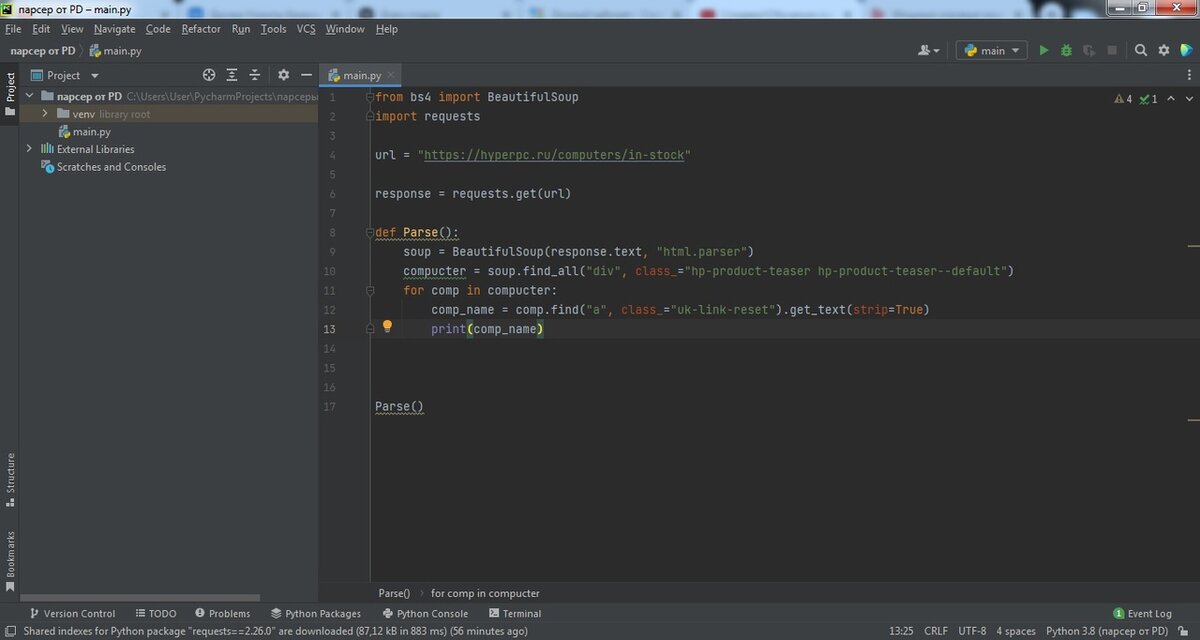Viewport: 1200px width, 640px height.
Task: Open the Help menu
Action: click(387, 29)
